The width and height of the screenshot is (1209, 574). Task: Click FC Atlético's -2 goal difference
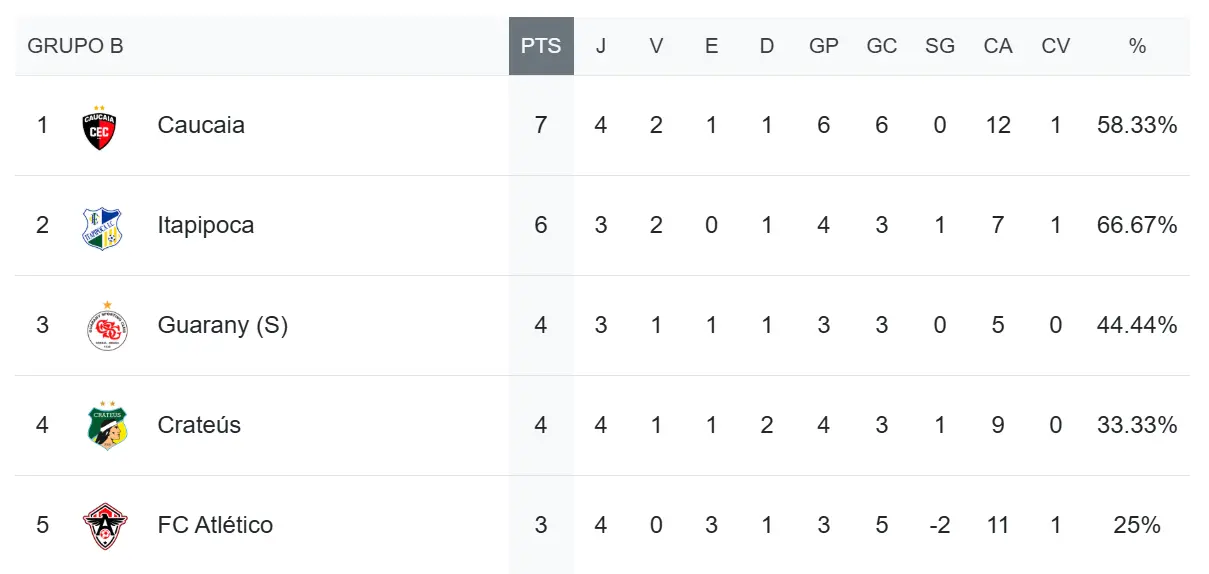[x=940, y=525]
